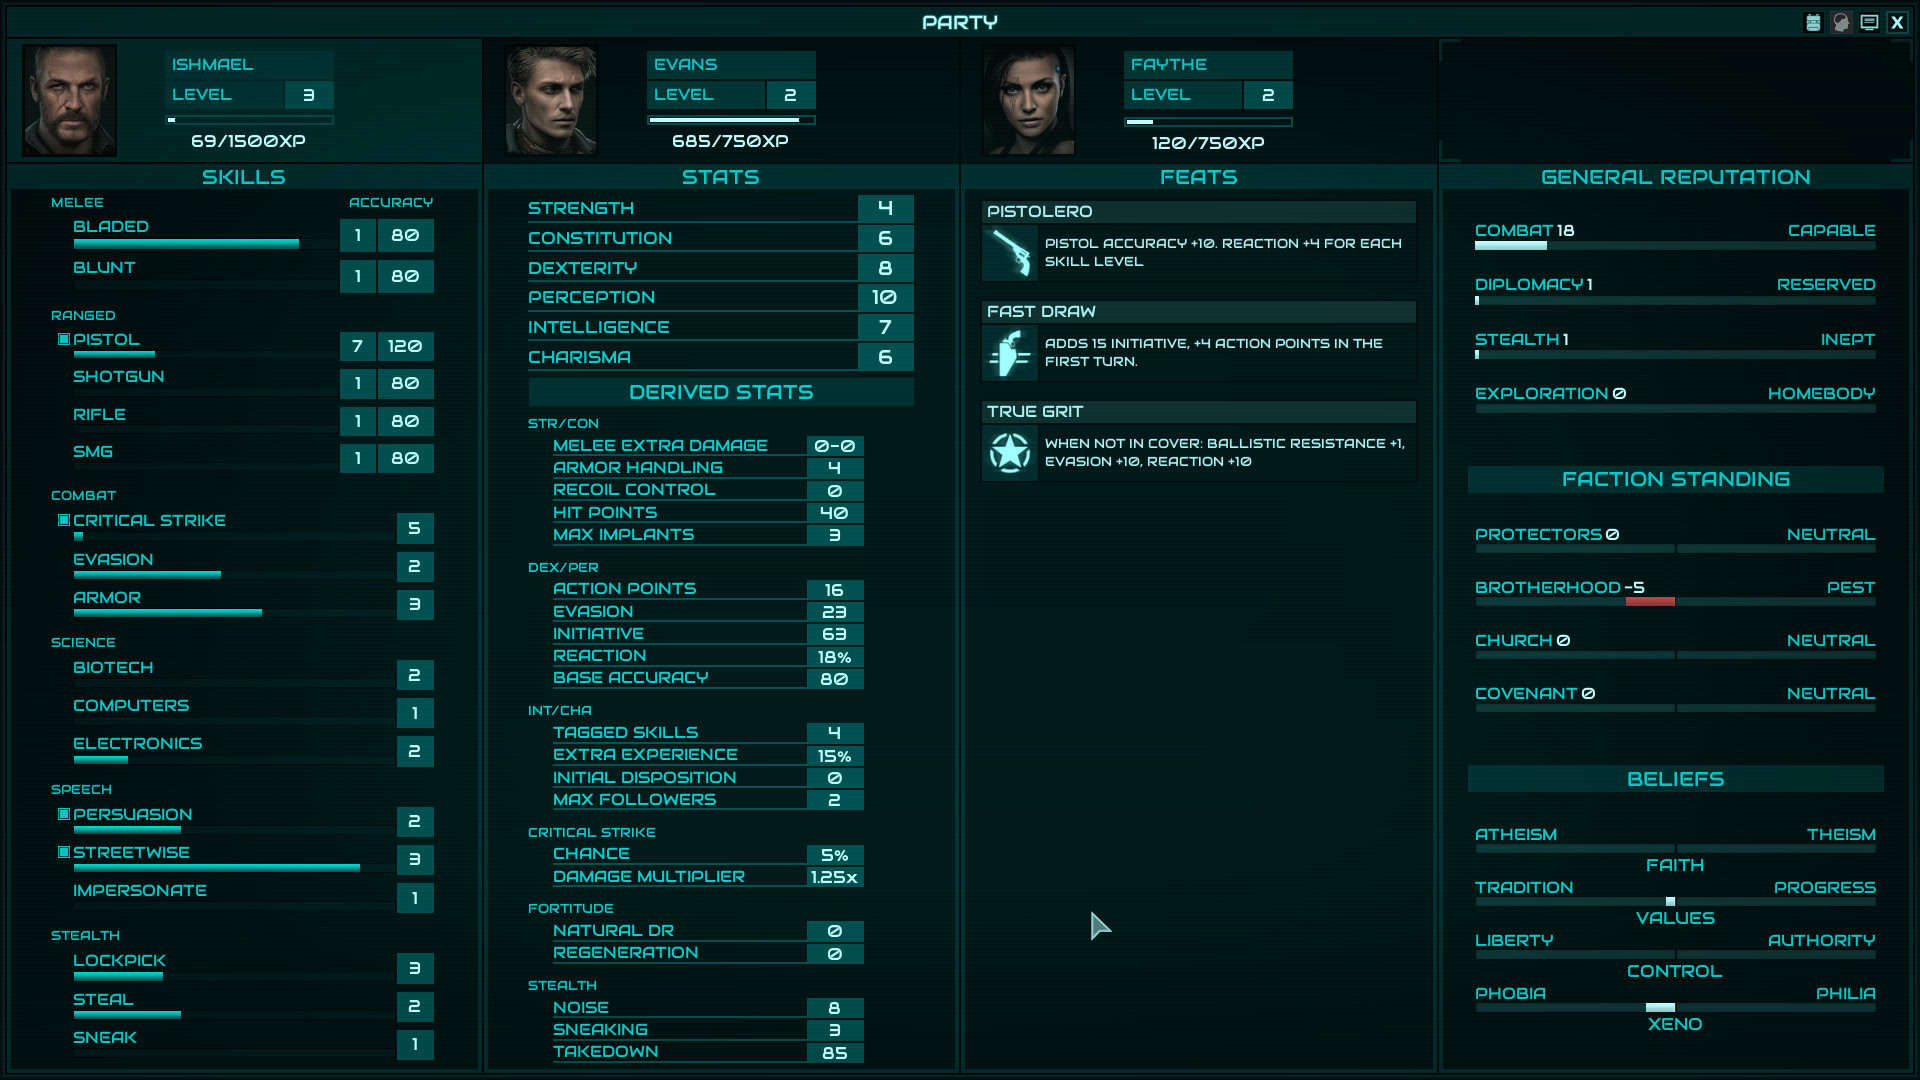Select the SKILLS tab for Ishmael
Screen dimensions: 1920x1080
[x=244, y=175]
